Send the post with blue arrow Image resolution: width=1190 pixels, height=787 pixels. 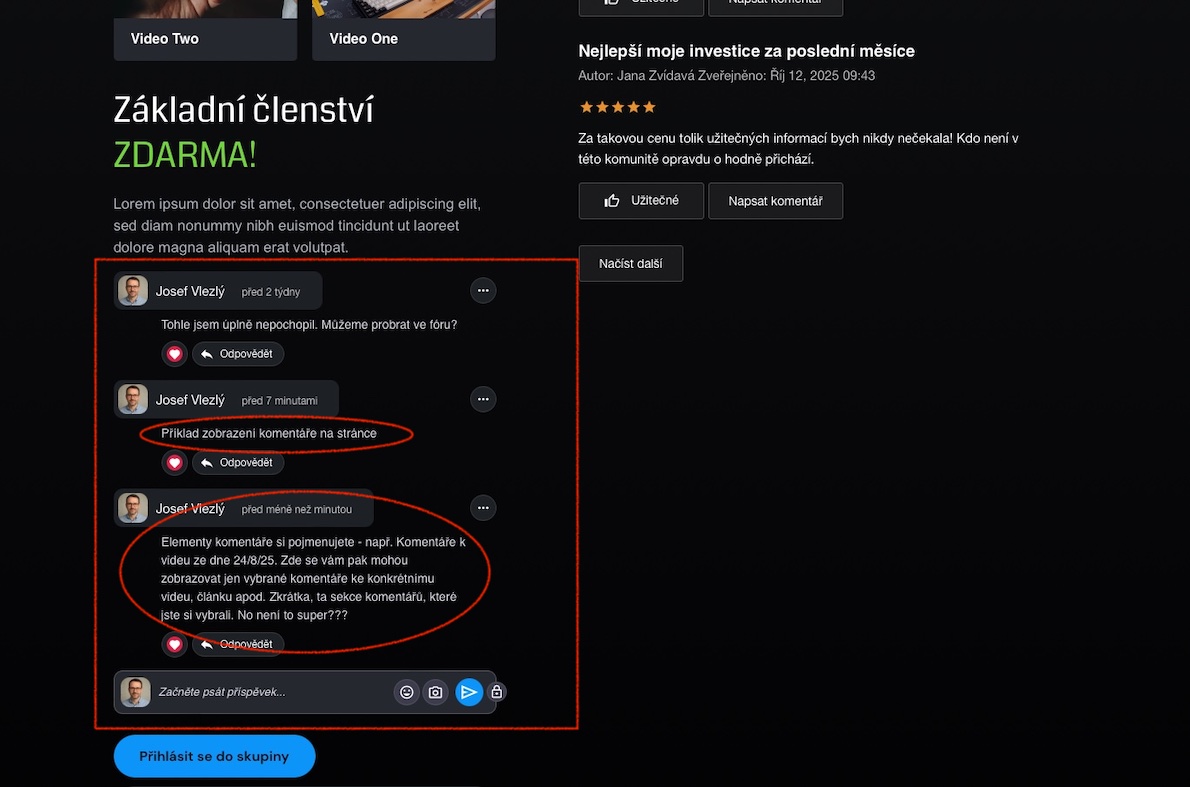point(469,692)
